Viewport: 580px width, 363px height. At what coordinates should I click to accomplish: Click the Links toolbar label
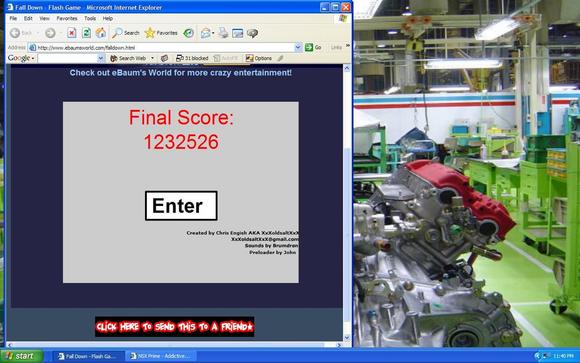click(x=336, y=47)
